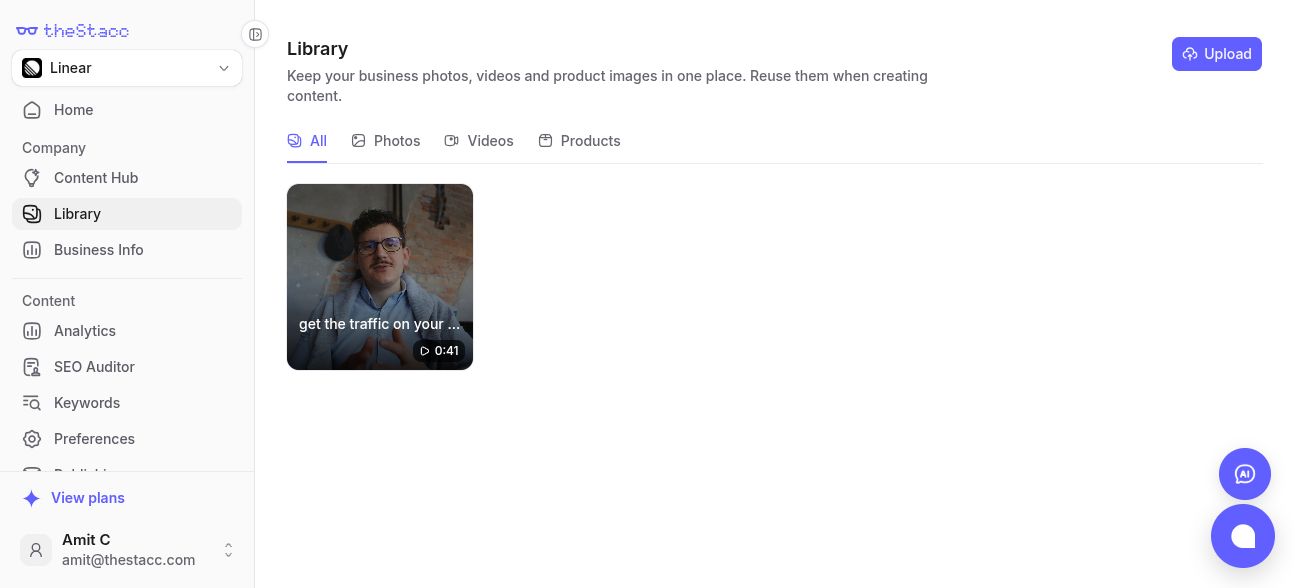Open the support chat bubble launcher
This screenshot has height=588, width=1310.
click(x=1243, y=536)
